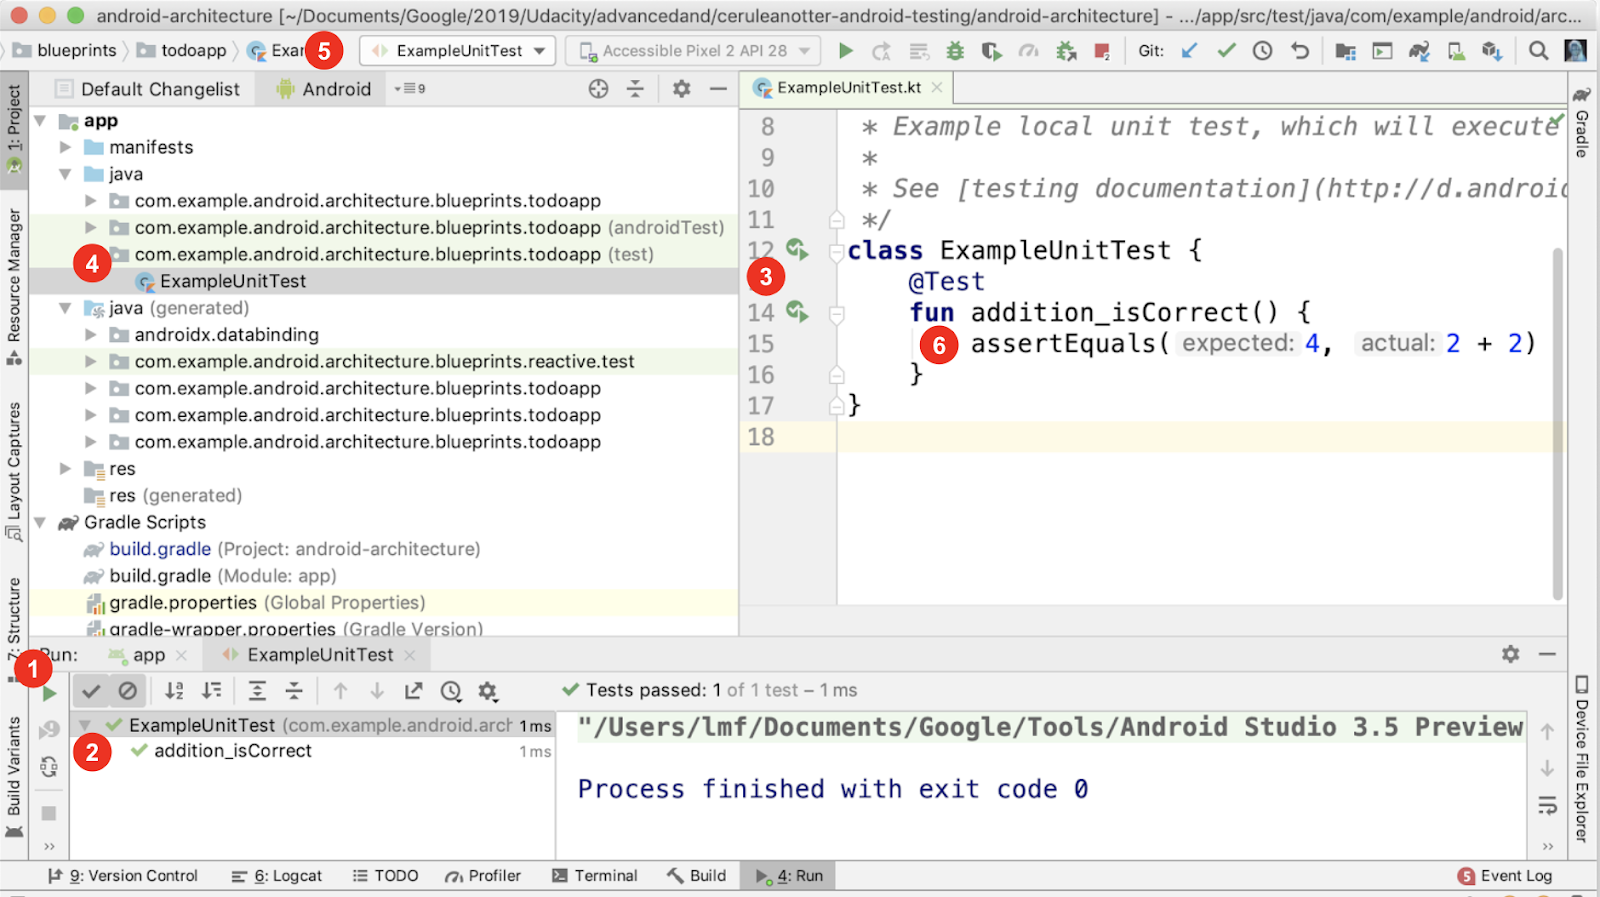Click the green Run button in main toolbar
1600x897 pixels.
(846, 51)
